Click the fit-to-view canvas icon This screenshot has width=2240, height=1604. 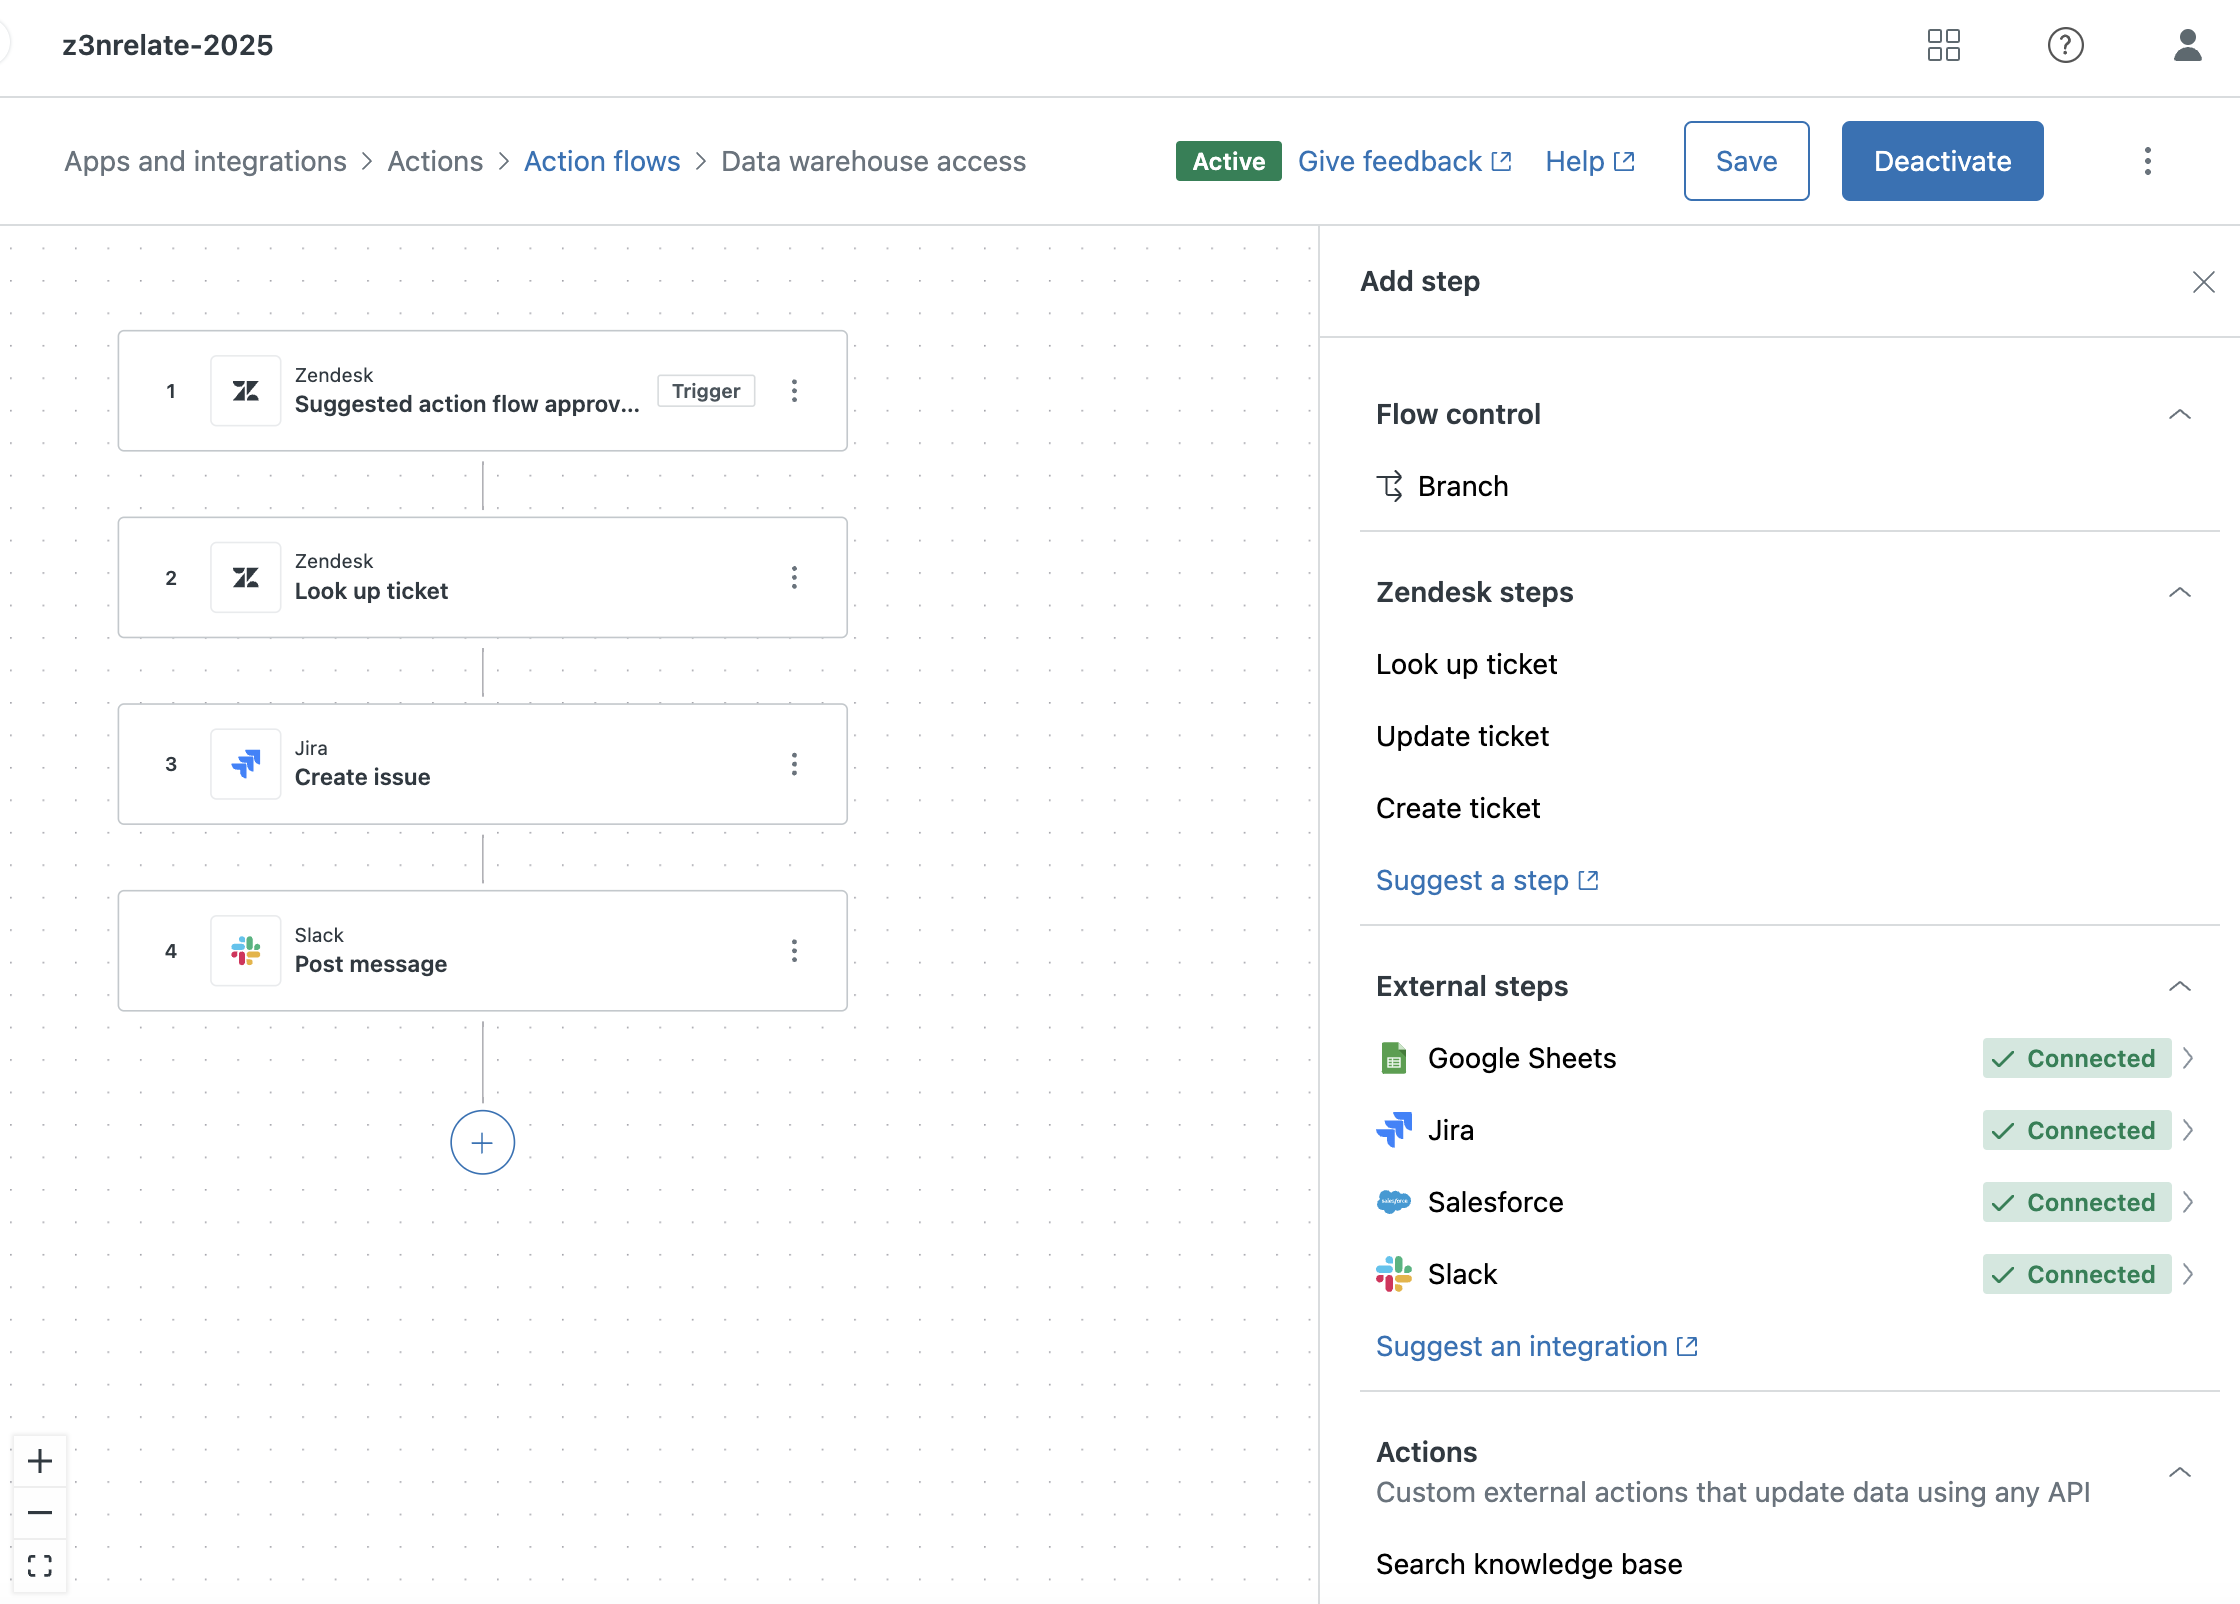pos(40,1565)
